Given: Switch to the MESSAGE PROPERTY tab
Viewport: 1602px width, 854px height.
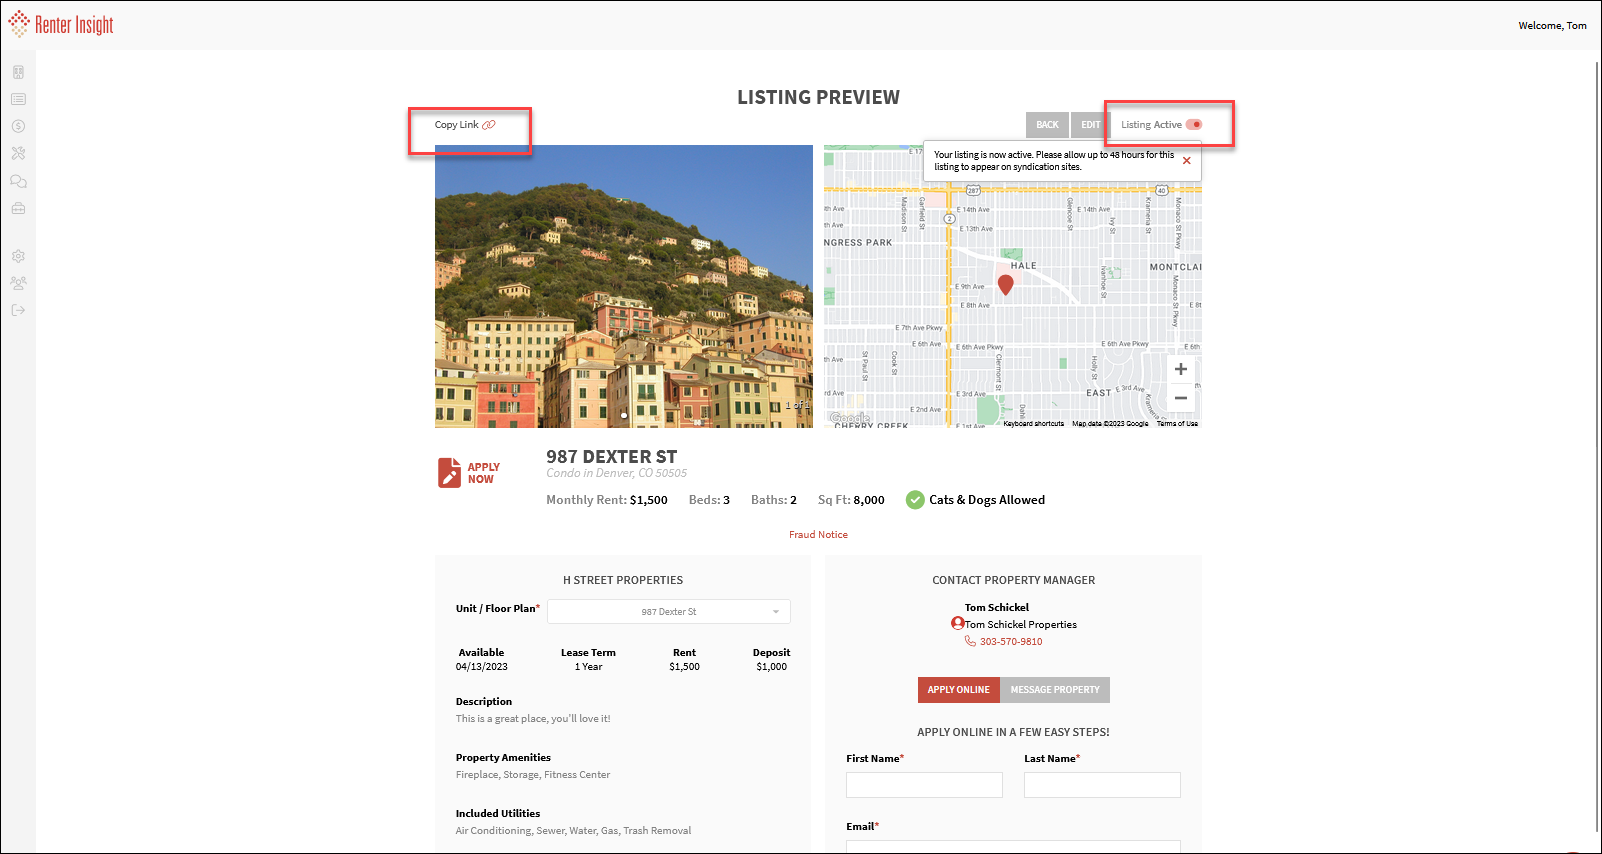Looking at the screenshot, I should pyautogui.click(x=1055, y=690).
